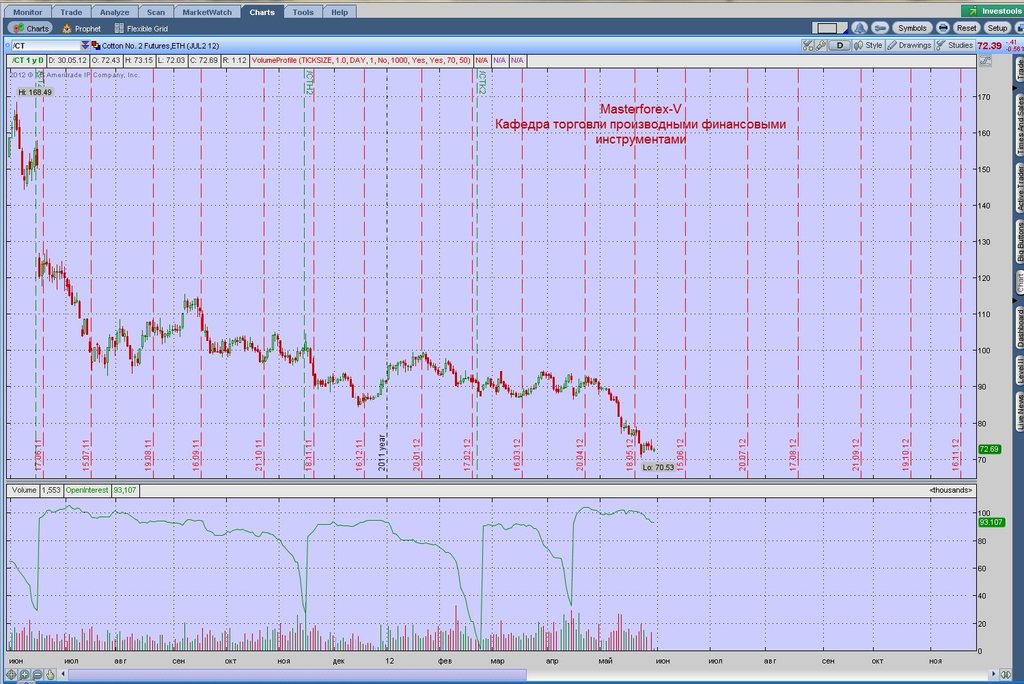This screenshot has height=684, width=1024.
Task: Open the Flexible Grid layout
Action: (x=141, y=29)
